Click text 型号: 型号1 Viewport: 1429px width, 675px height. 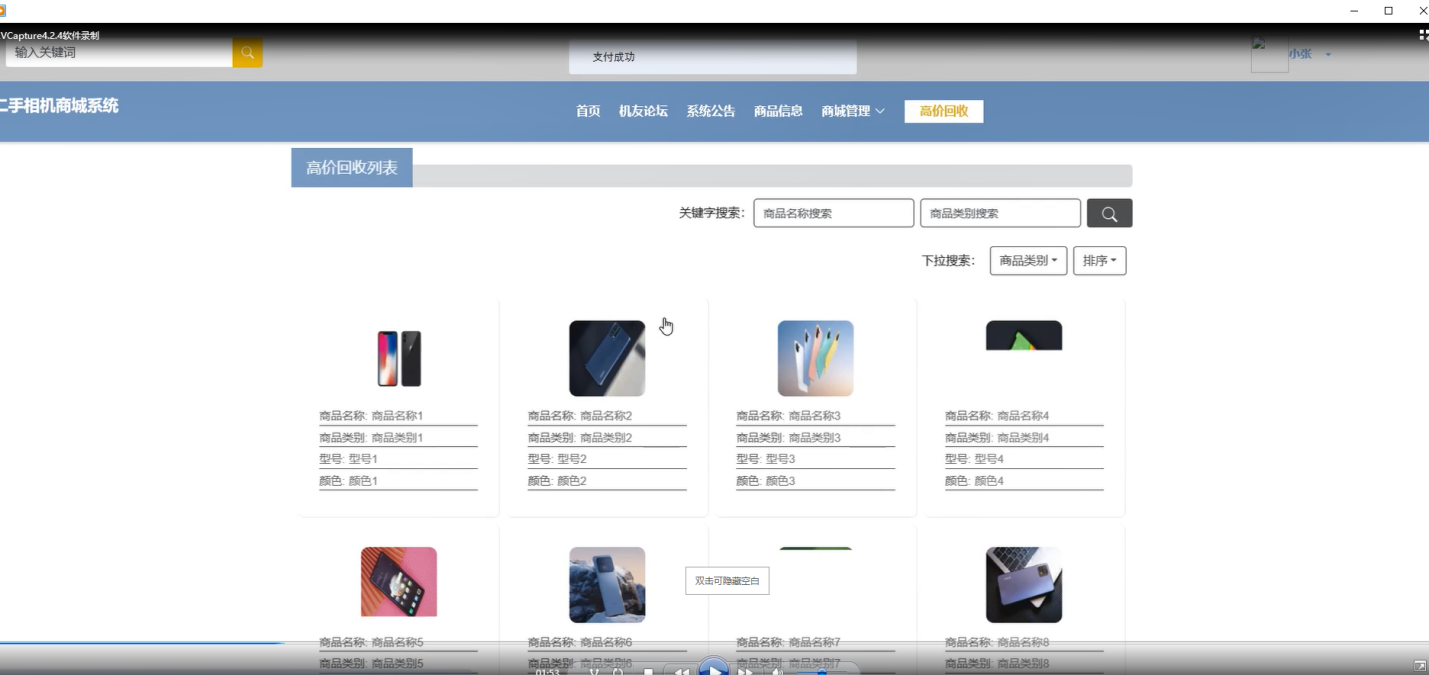[348, 459]
